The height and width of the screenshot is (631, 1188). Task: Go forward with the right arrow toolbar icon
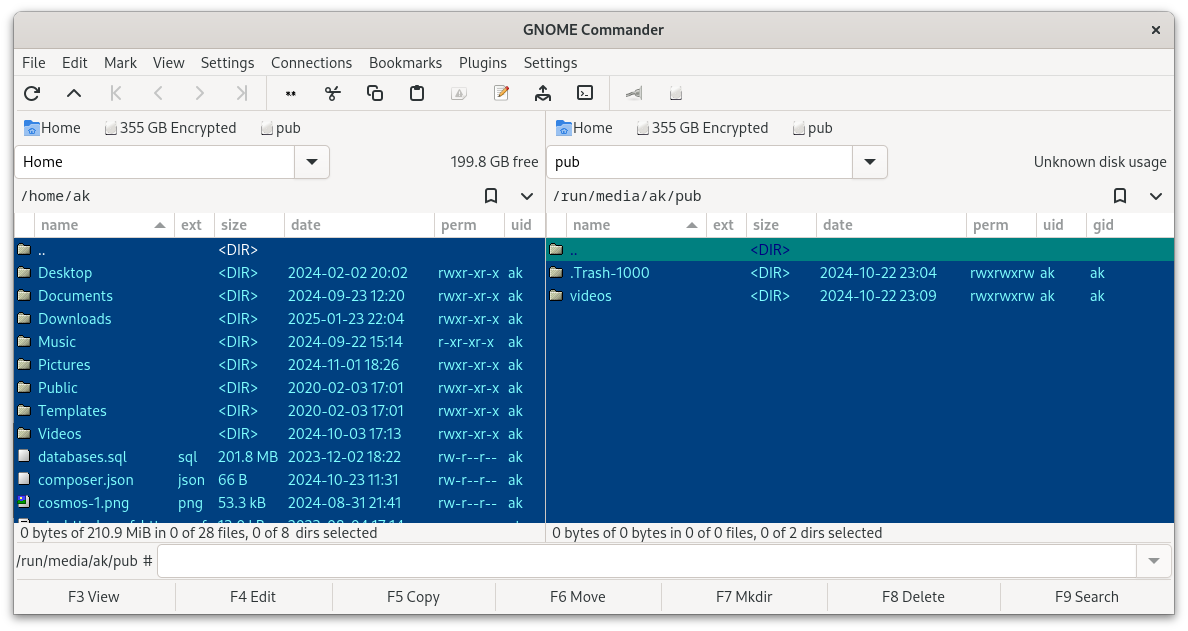(x=199, y=93)
